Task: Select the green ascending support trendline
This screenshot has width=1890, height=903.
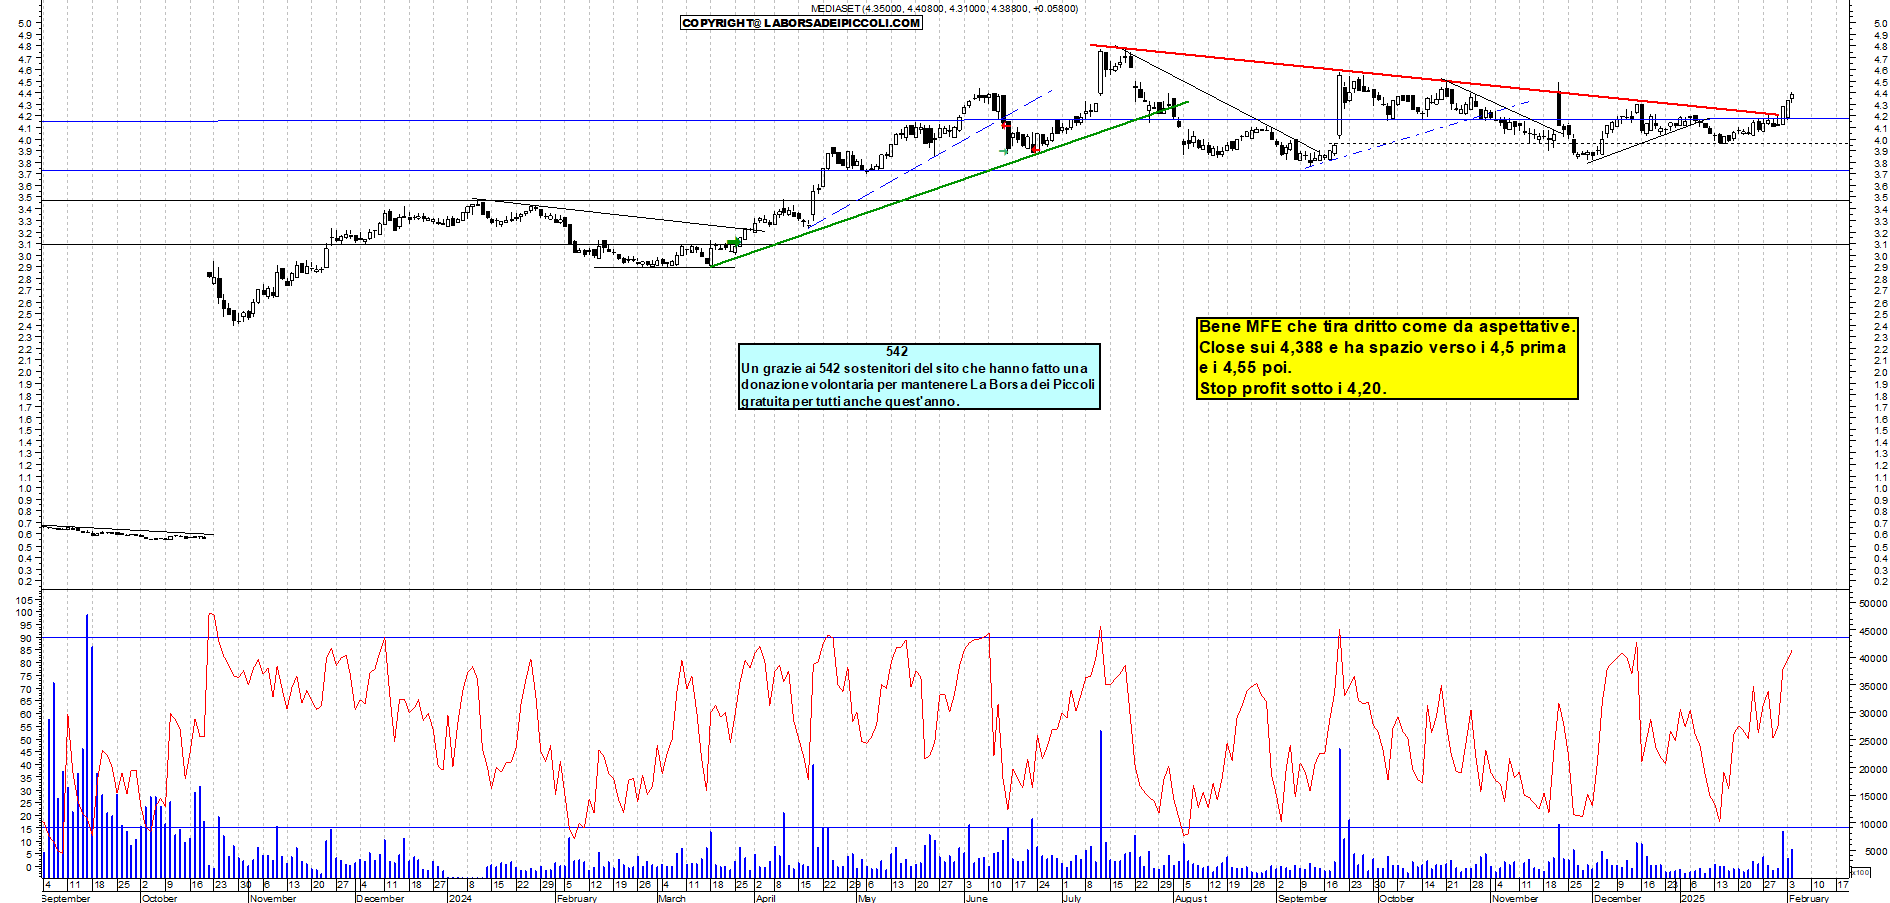Action: coord(948,184)
